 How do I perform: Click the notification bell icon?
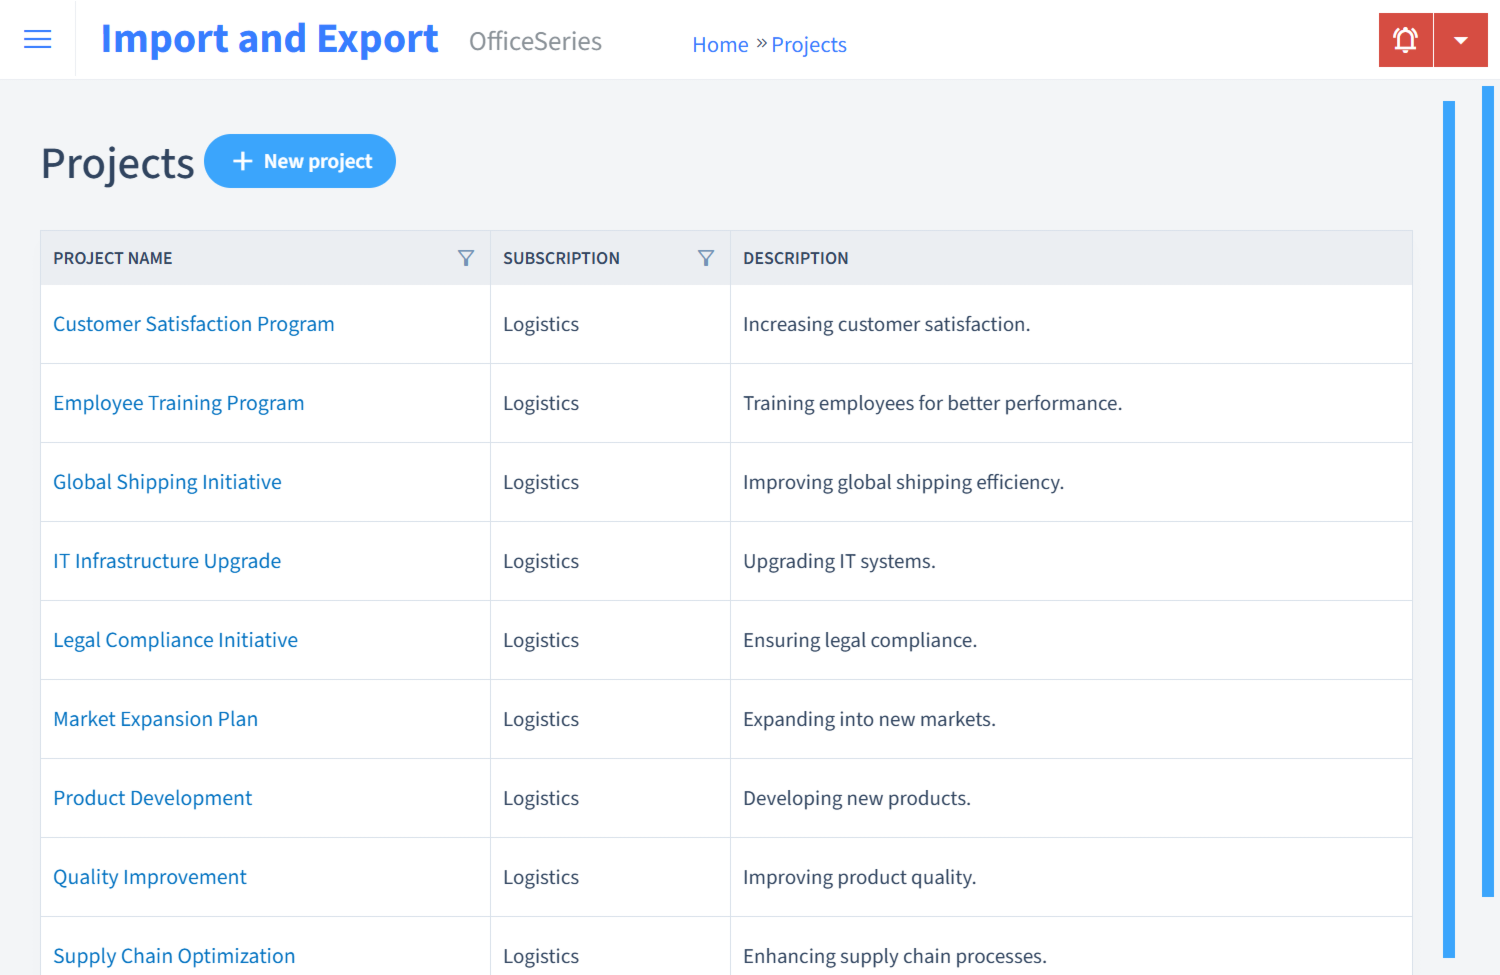pyautogui.click(x=1405, y=39)
